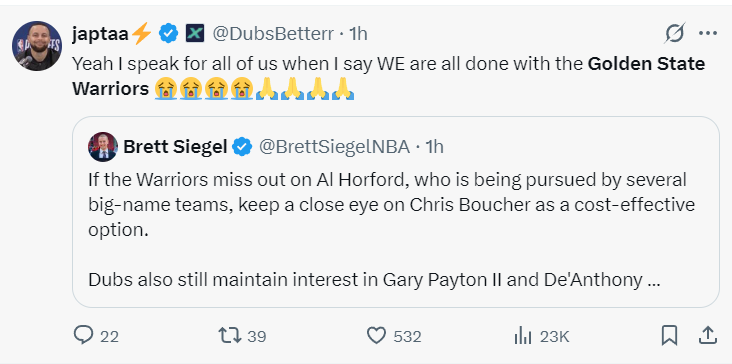Viewport: 732px width, 364px height.
Task: Open the three-dot more options menu
Action: tap(708, 33)
